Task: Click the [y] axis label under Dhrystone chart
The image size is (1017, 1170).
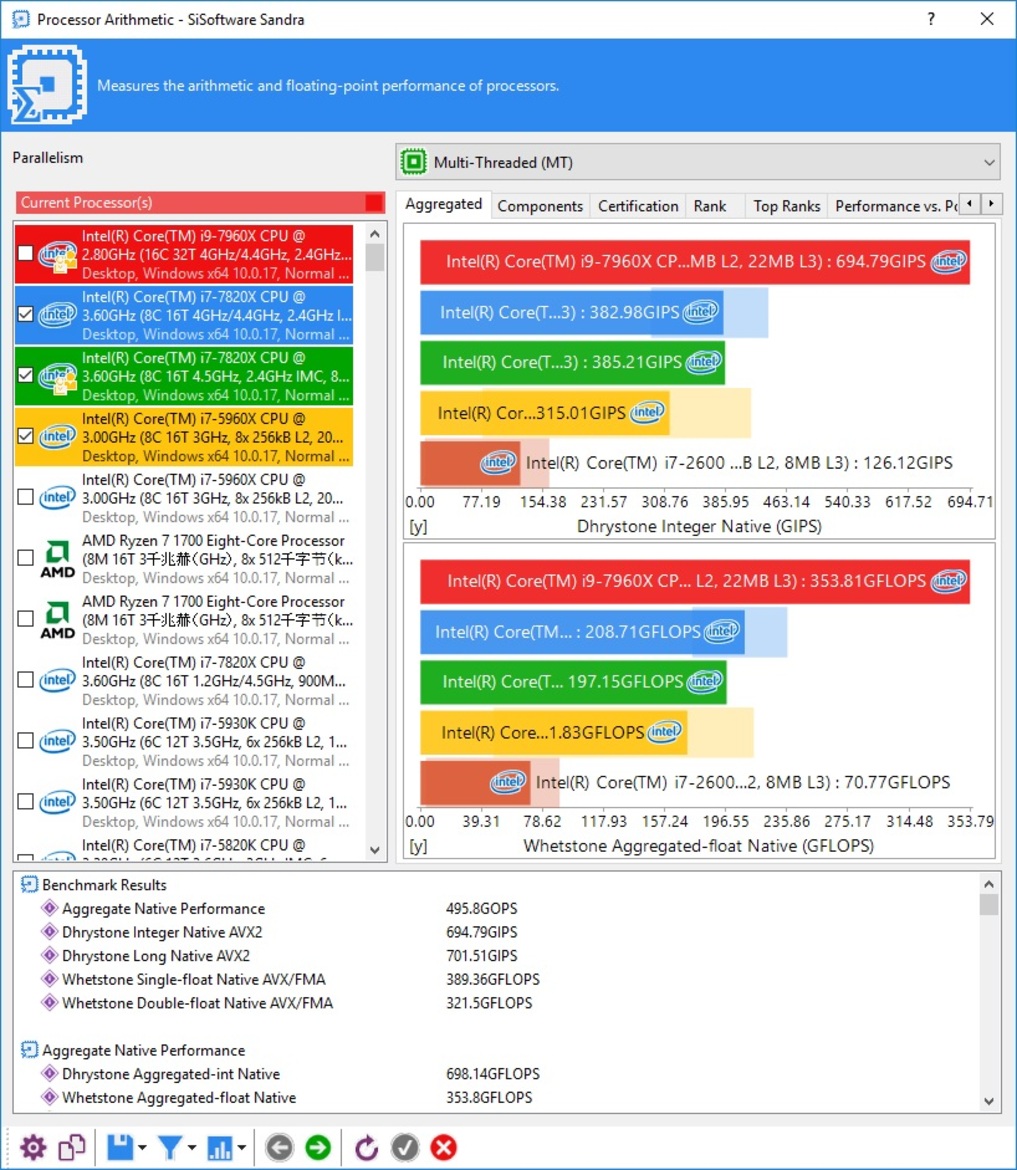Action: 418,526
